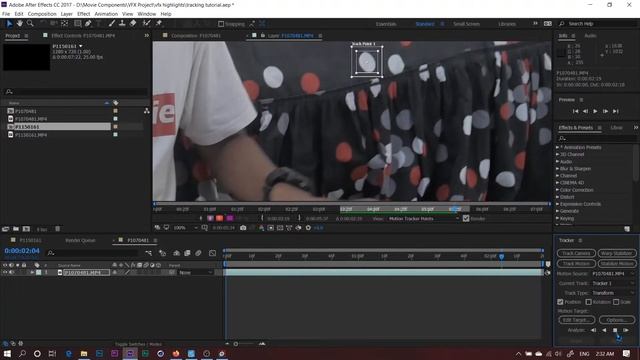The width and height of the screenshot is (640, 360).
Task: Open File Explorer from the taskbar
Action: point(84,353)
